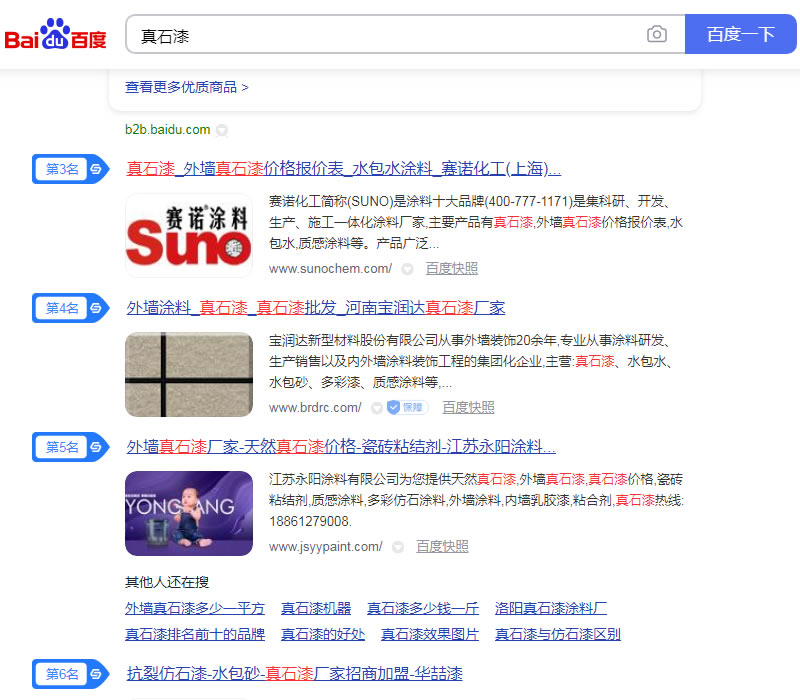Click the 第3名 rank badge
The image size is (800, 700).
[x=70, y=169]
